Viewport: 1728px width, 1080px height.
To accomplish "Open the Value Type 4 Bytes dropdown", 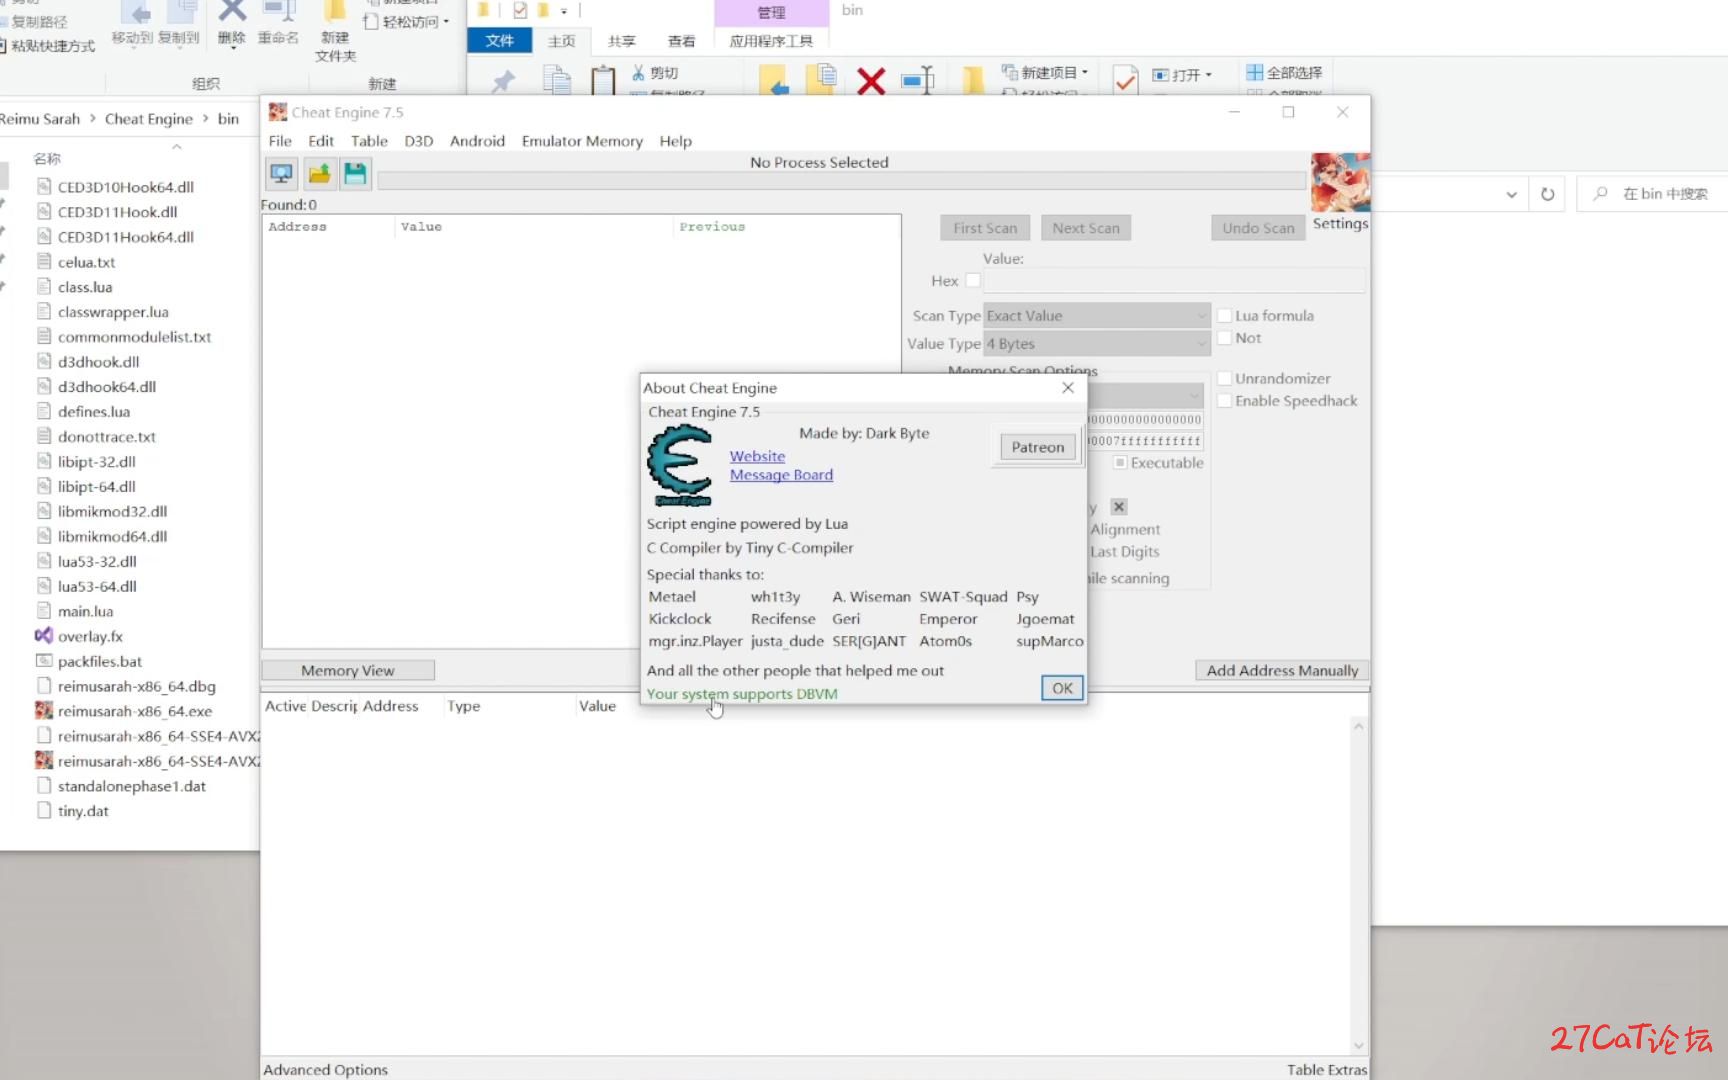I will [1096, 344].
